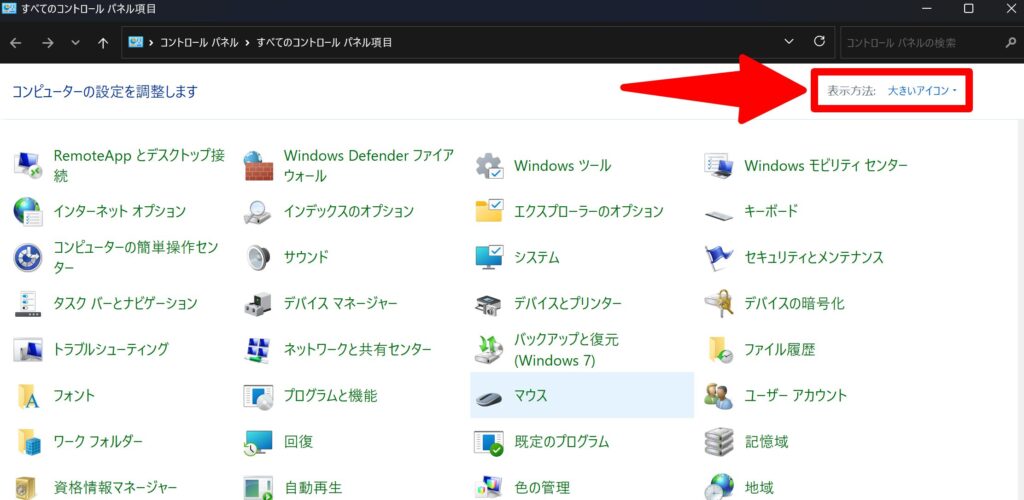This screenshot has width=1024, height=500.
Task: Click タスク バーとナビゲーション icon
Action: click(27, 304)
